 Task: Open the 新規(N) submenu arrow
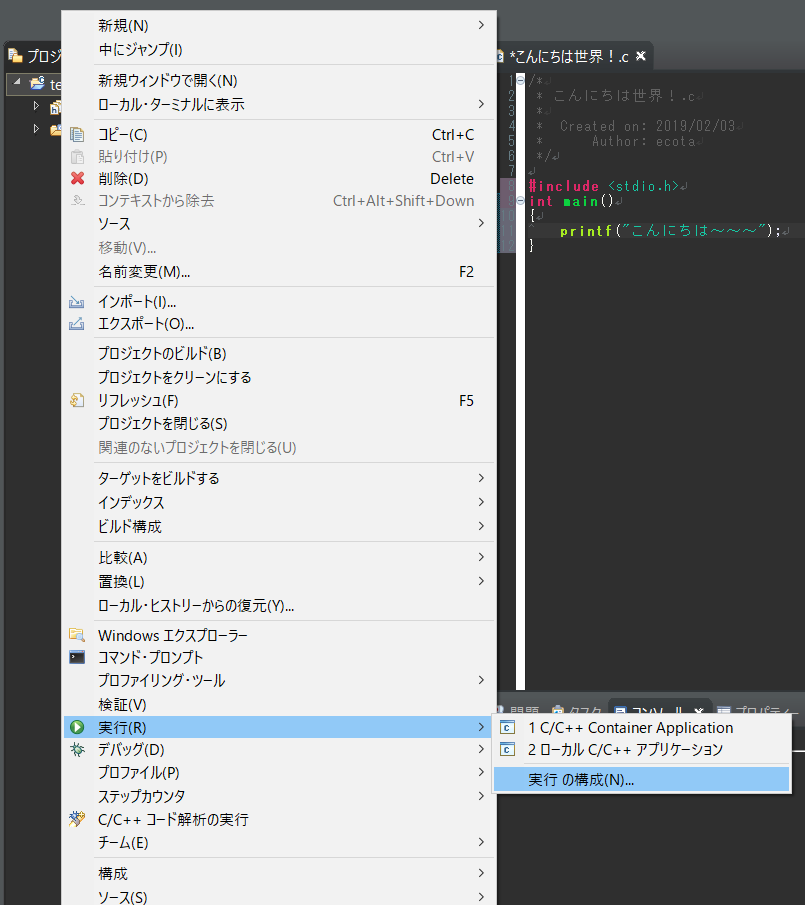pos(481,25)
